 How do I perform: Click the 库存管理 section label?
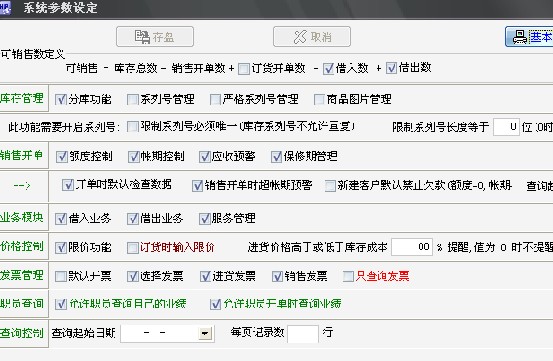pyautogui.click(x=22, y=98)
